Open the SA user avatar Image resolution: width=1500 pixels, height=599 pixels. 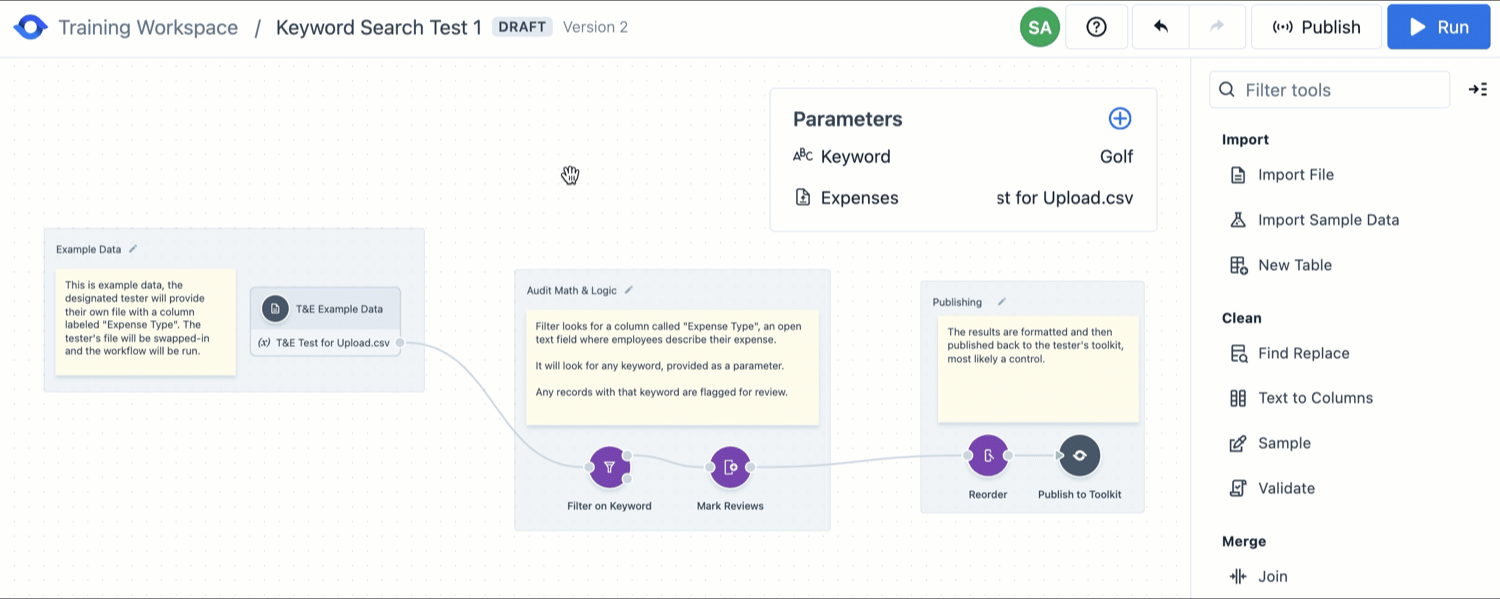1040,27
